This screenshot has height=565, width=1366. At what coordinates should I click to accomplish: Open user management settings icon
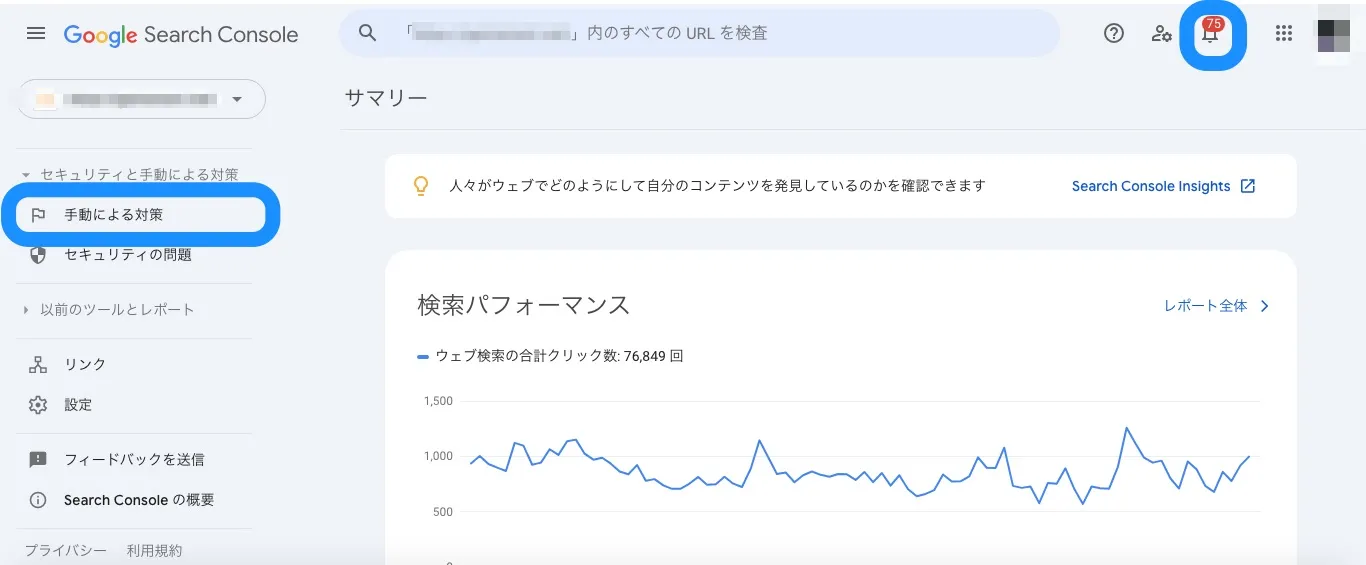pyautogui.click(x=1161, y=33)
